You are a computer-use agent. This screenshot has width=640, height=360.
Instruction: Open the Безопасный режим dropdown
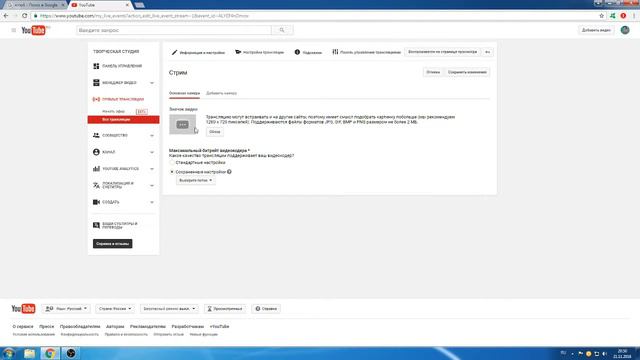[169, 309]
